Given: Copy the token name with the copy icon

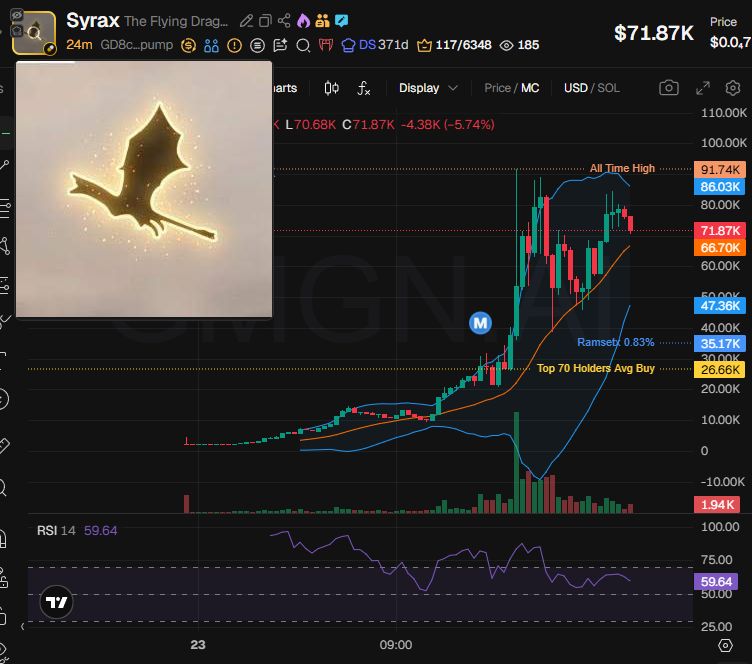Looking at the screenshot, I should coord(265,21).
